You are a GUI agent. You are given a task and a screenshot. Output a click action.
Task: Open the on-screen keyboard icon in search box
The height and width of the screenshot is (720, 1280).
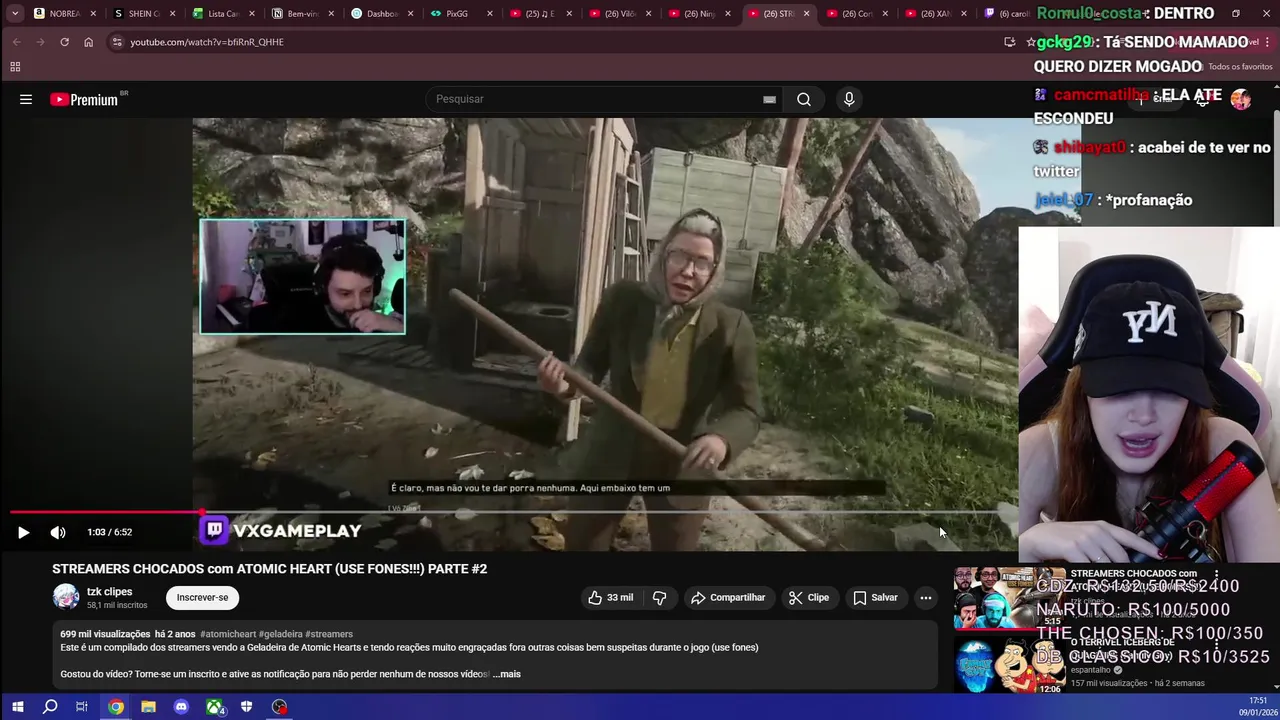[x=769, y=99]
